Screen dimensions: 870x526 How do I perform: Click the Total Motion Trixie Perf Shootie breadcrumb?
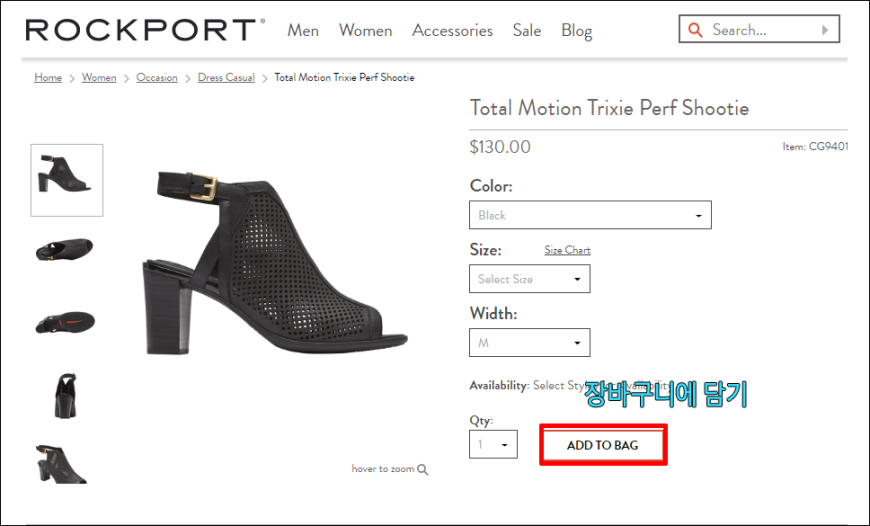coord(345,78)
